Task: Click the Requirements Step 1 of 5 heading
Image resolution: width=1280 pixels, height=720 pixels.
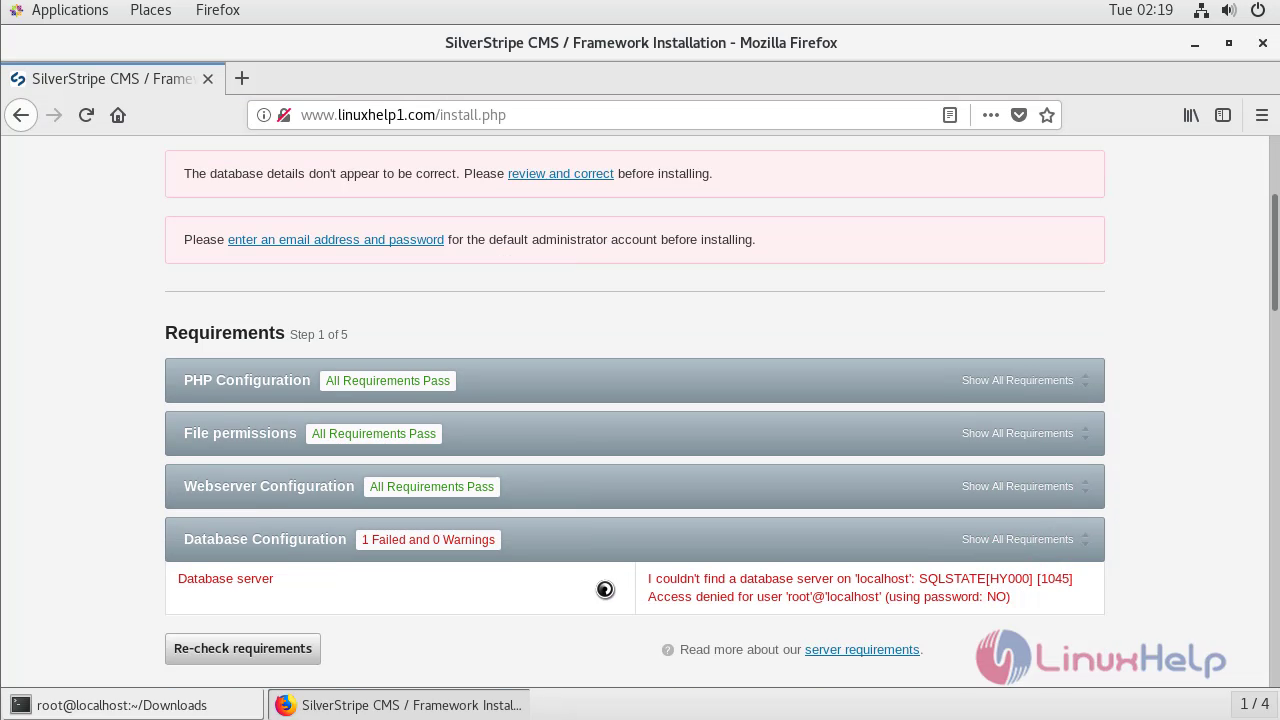Action: pyautogui.click(x=256, y=333)
